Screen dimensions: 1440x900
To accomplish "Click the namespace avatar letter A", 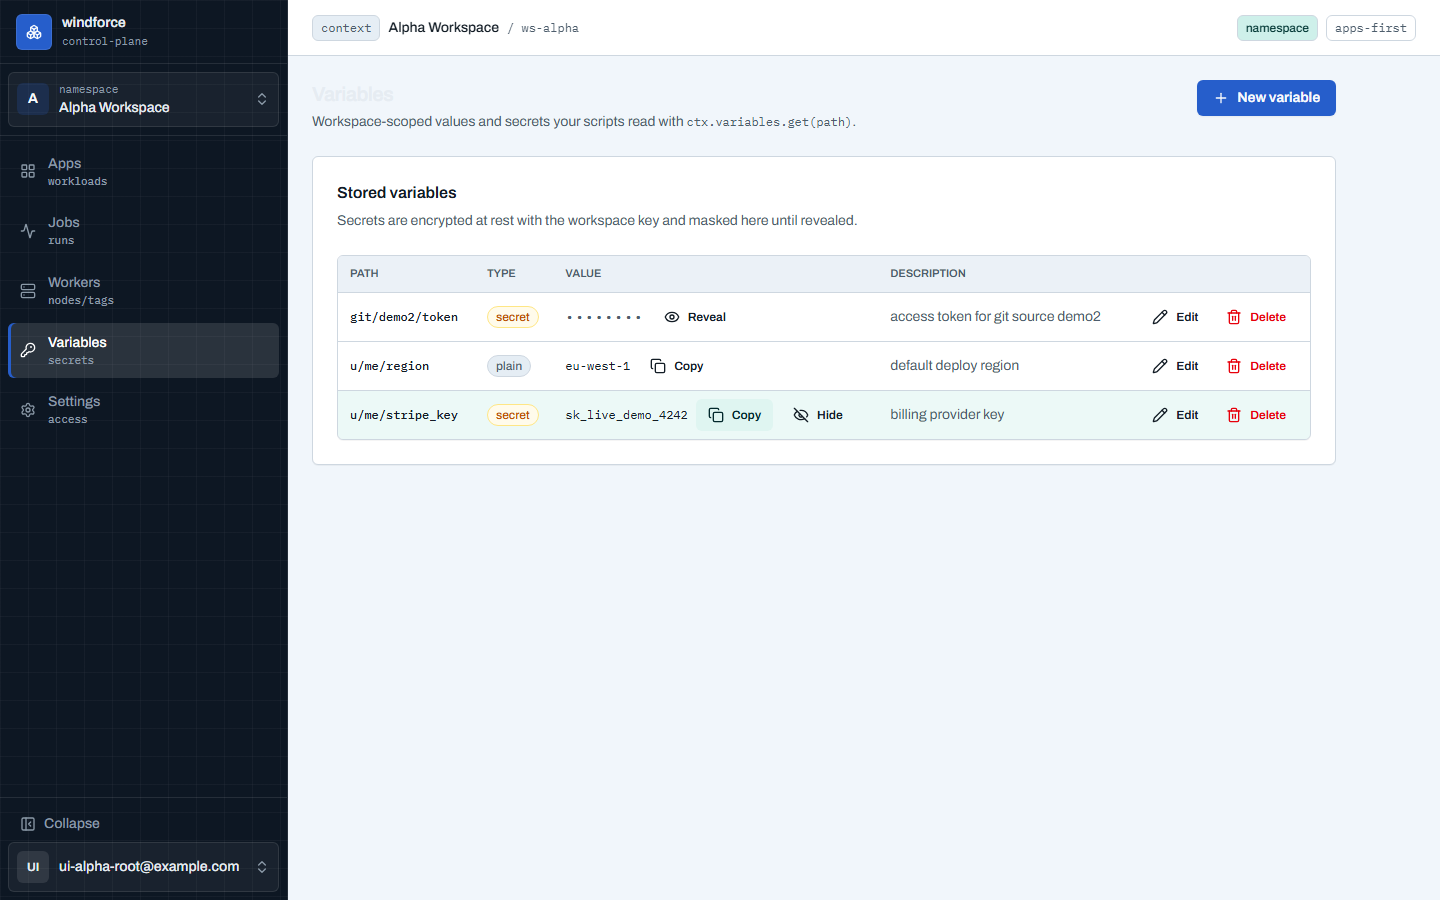I will [x=33, y=99].
